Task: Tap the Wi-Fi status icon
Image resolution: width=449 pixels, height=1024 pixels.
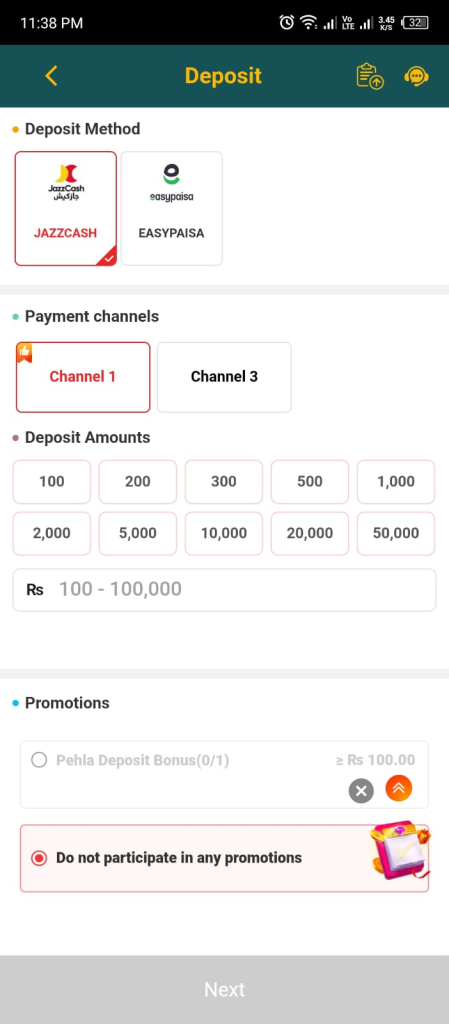Action: 308,23
